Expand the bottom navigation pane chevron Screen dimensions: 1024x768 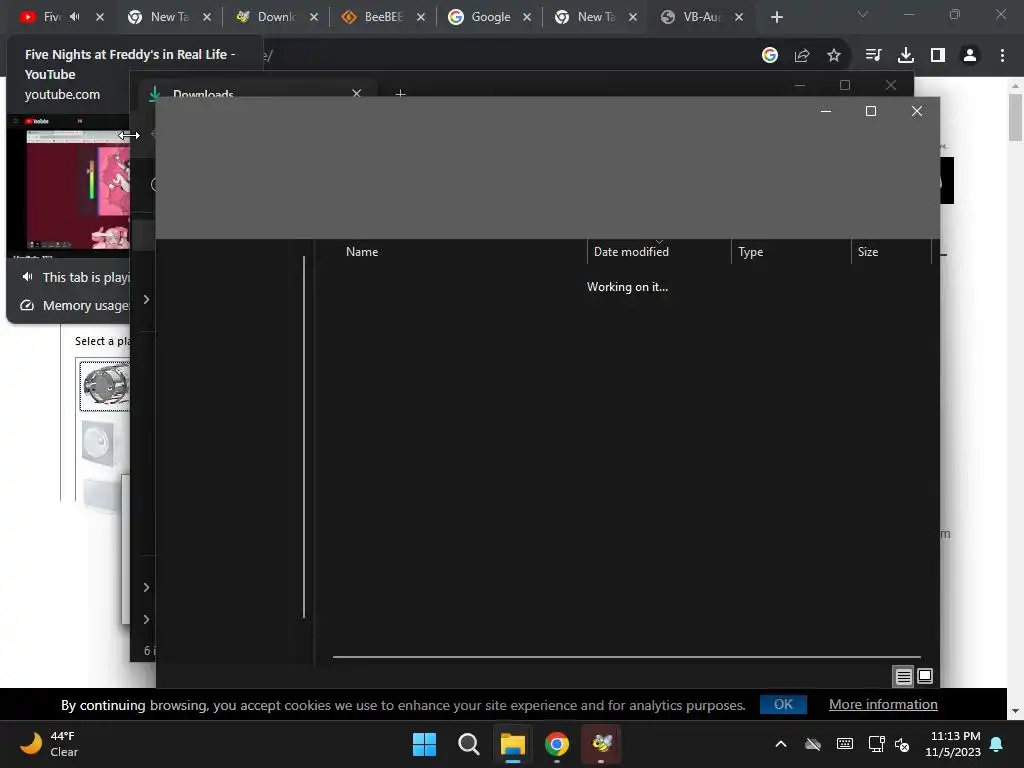point(146,619)
